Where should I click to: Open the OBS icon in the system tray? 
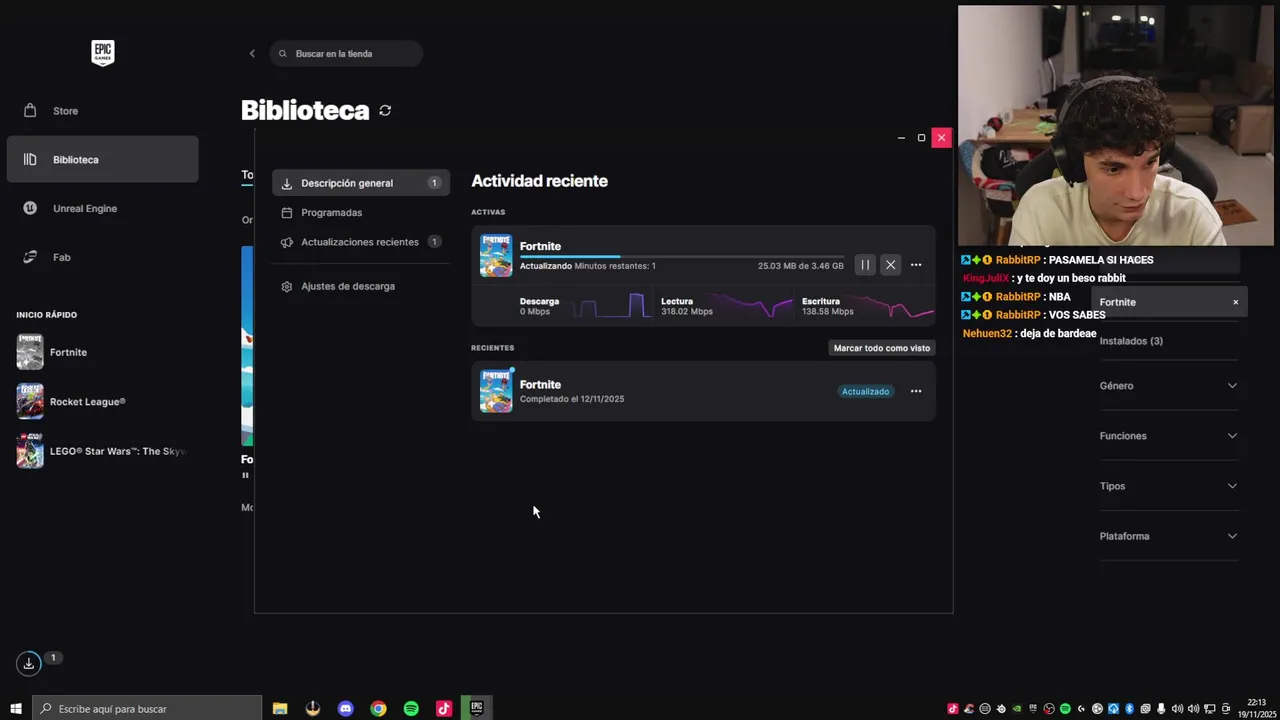pyautogui.click(x=1049, y=708)
